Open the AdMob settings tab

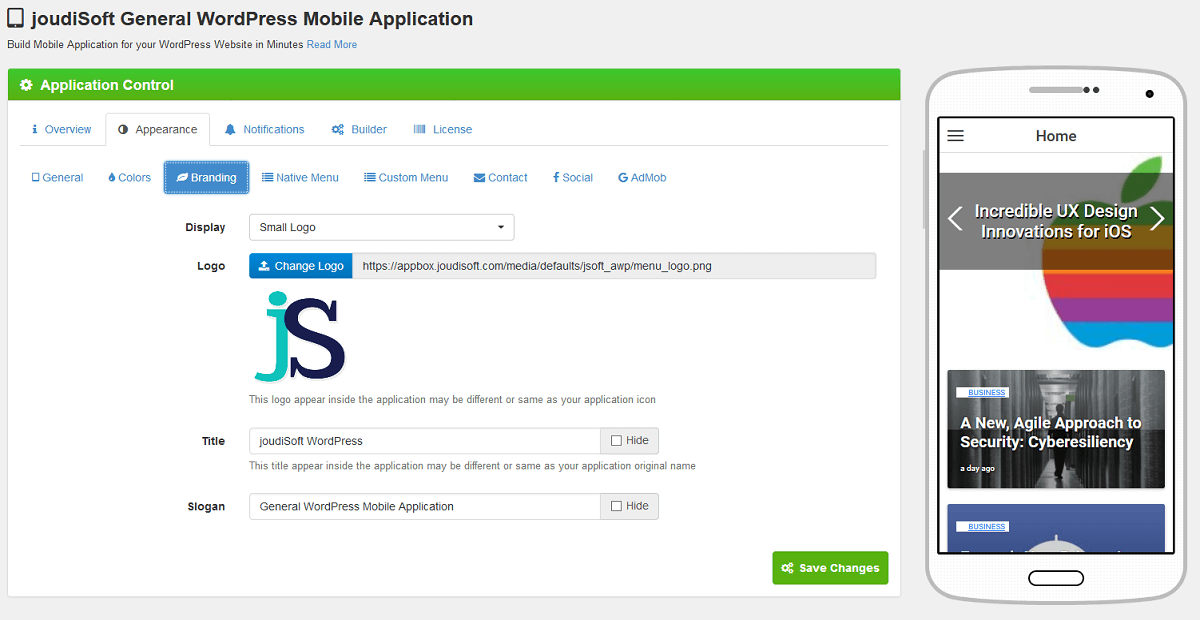click(642, 177)
